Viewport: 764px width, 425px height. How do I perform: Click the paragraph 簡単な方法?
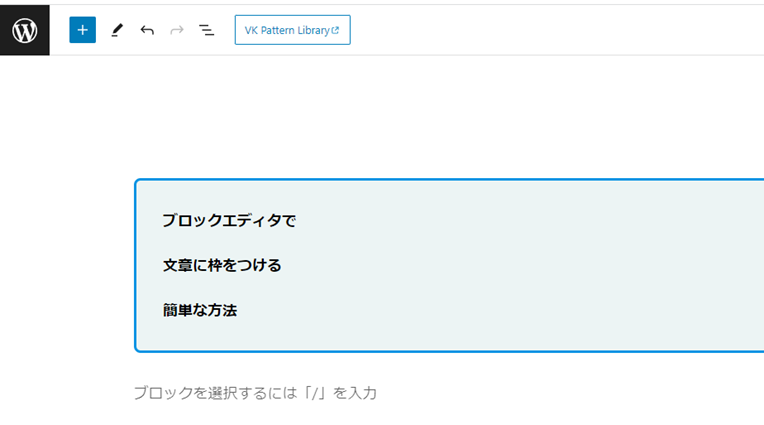click(x=200, y=310)
